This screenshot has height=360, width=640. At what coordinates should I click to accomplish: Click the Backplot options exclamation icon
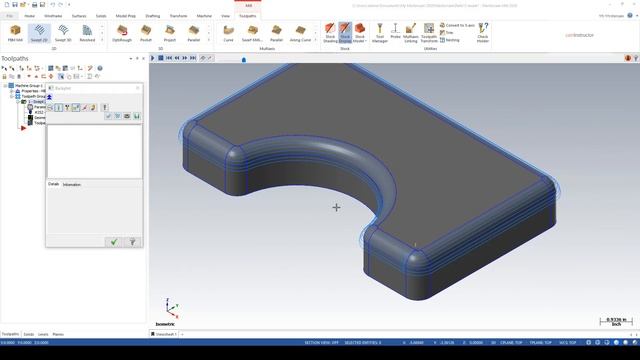click(104, 107)
